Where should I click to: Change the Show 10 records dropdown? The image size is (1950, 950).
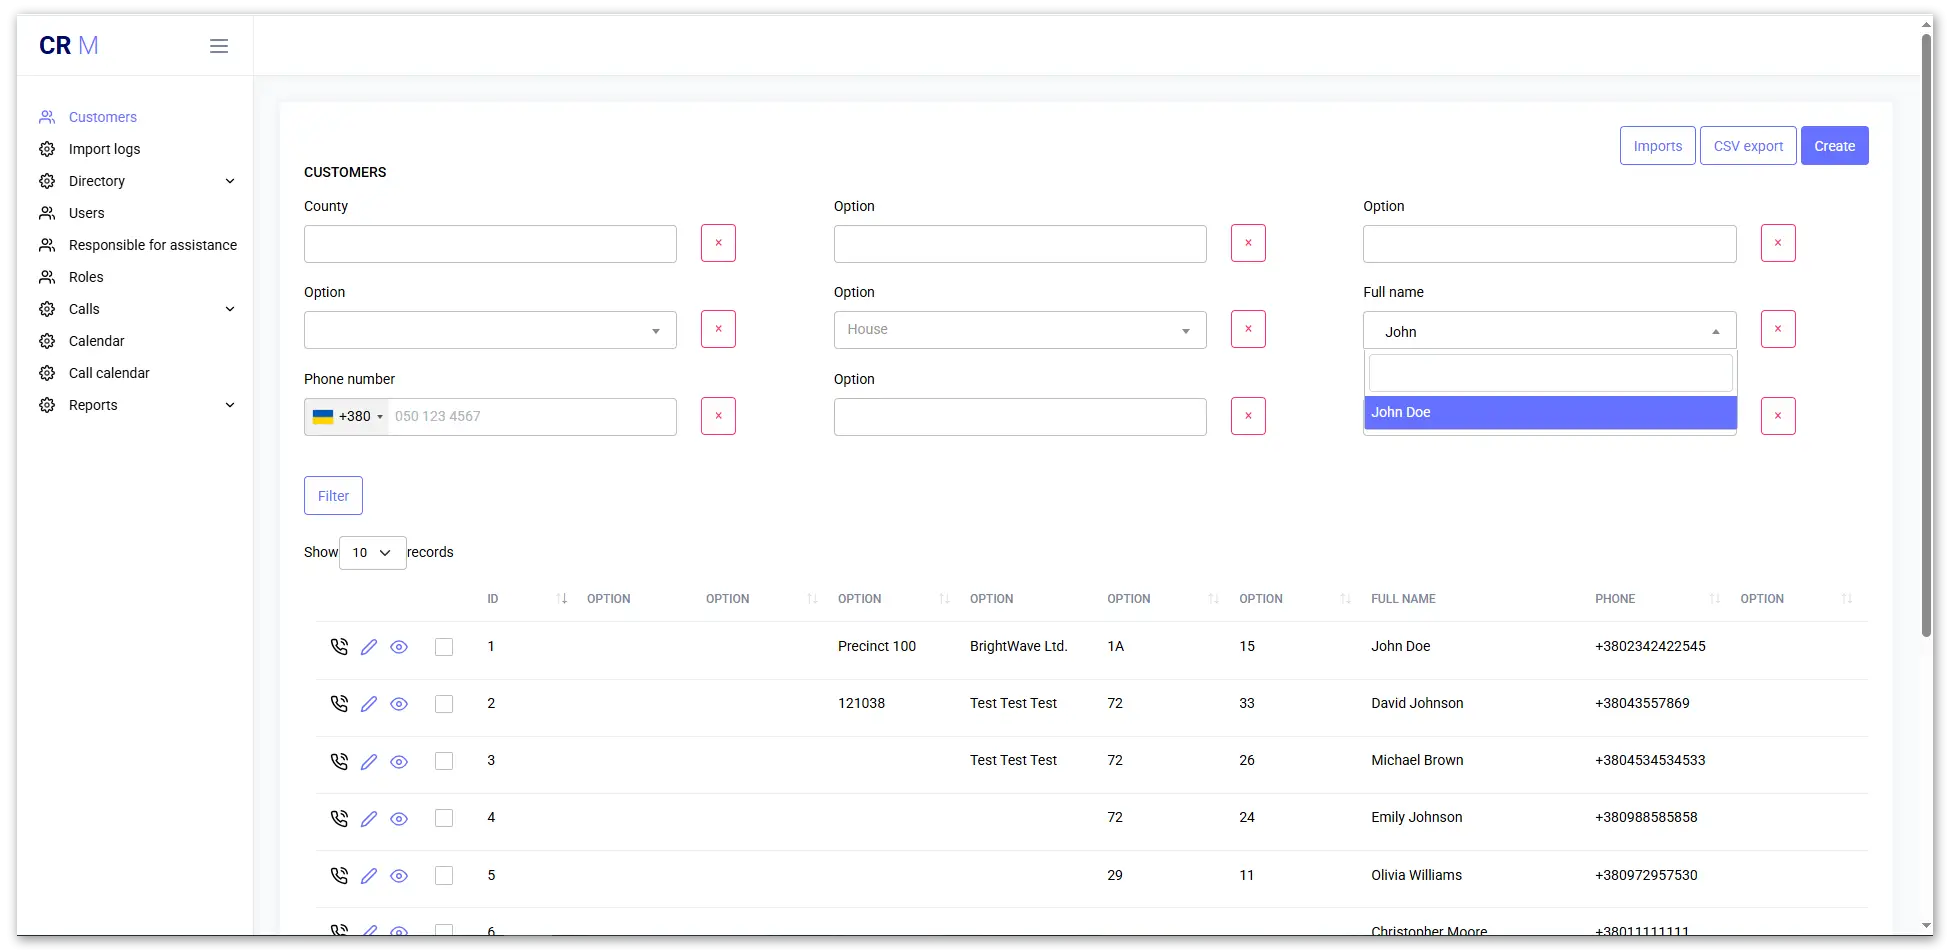372,553
